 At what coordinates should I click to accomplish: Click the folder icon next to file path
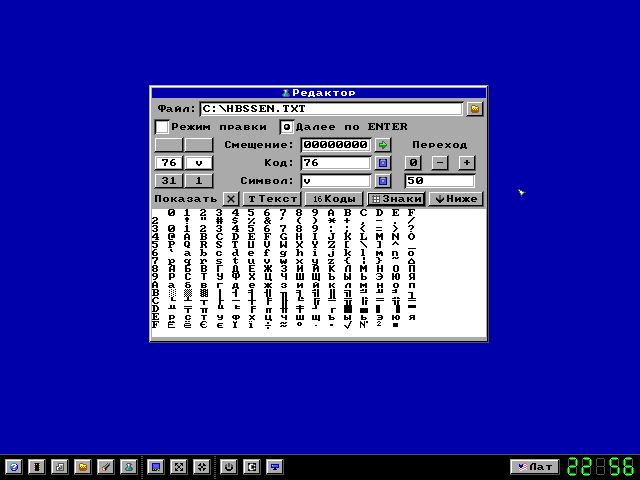pos(475,109)
